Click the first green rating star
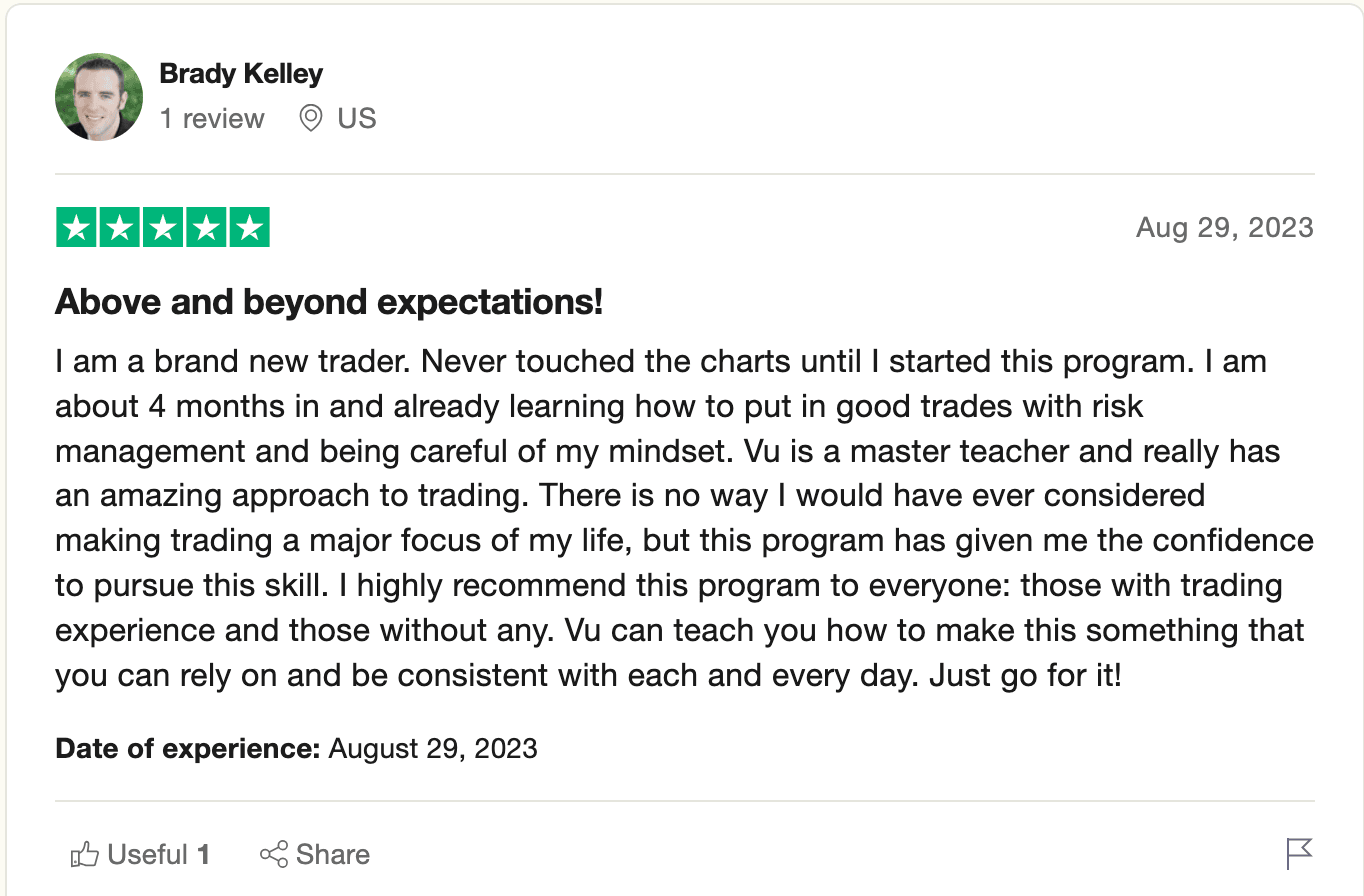Viewport: 1364px width, 896px height. tap(76, 227)
